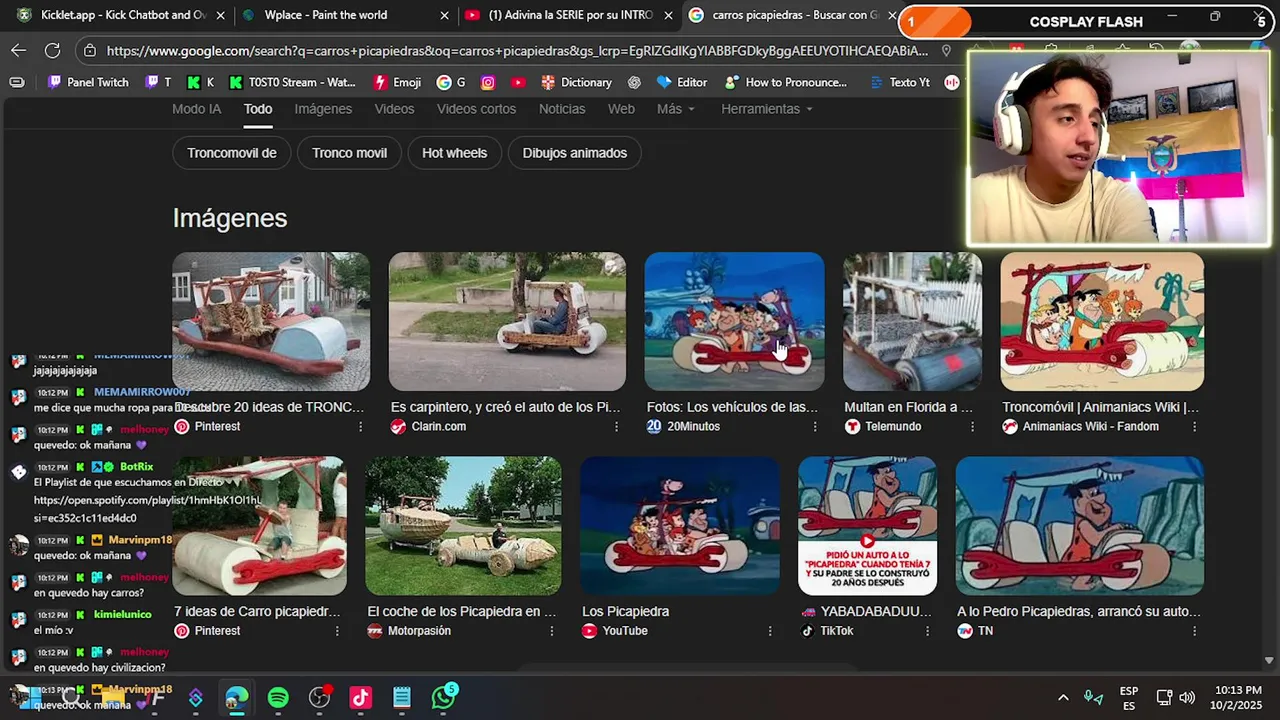This screenshot has width=1280, height=720.
Task: Close the Wplace browser tab
Action: (x=445, y=15)
